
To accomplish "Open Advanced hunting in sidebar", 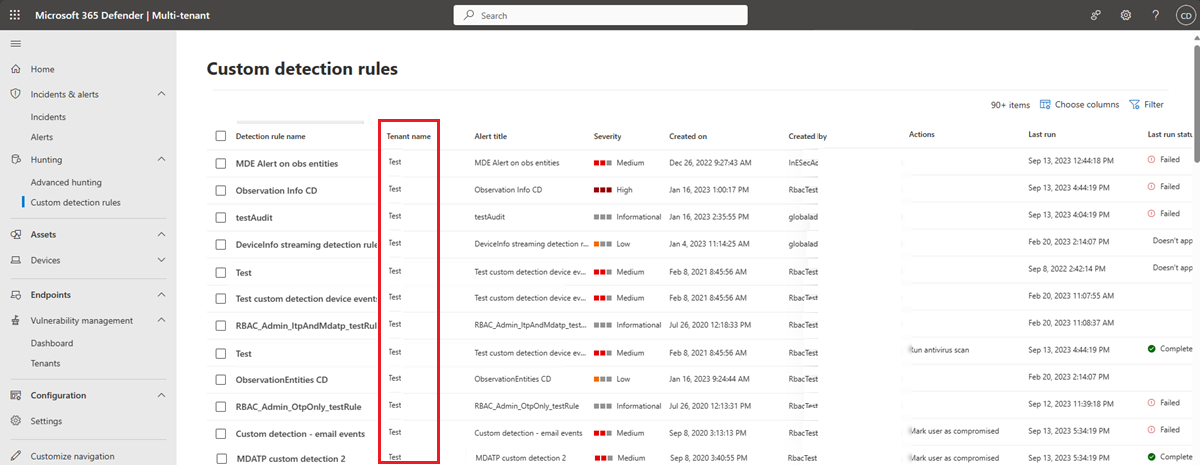I will (66, 182).
